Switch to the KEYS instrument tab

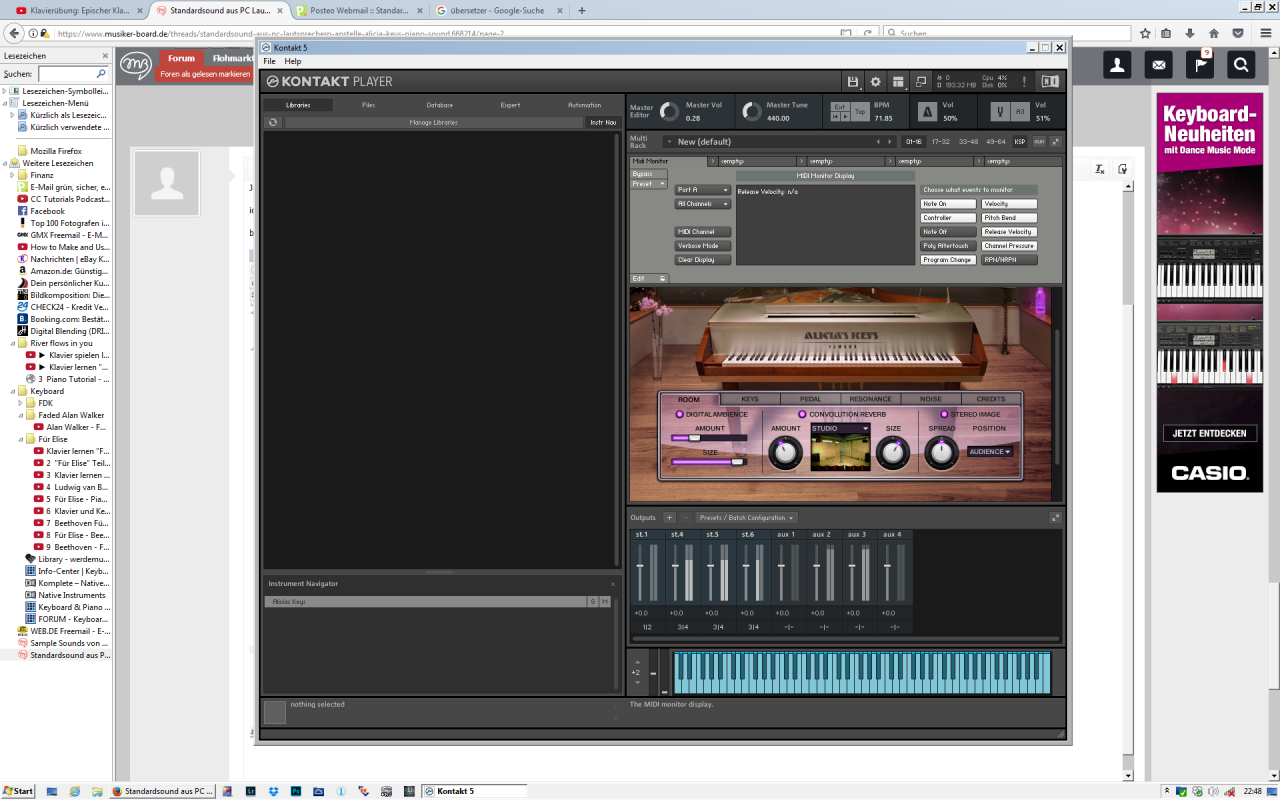[750, 399]
